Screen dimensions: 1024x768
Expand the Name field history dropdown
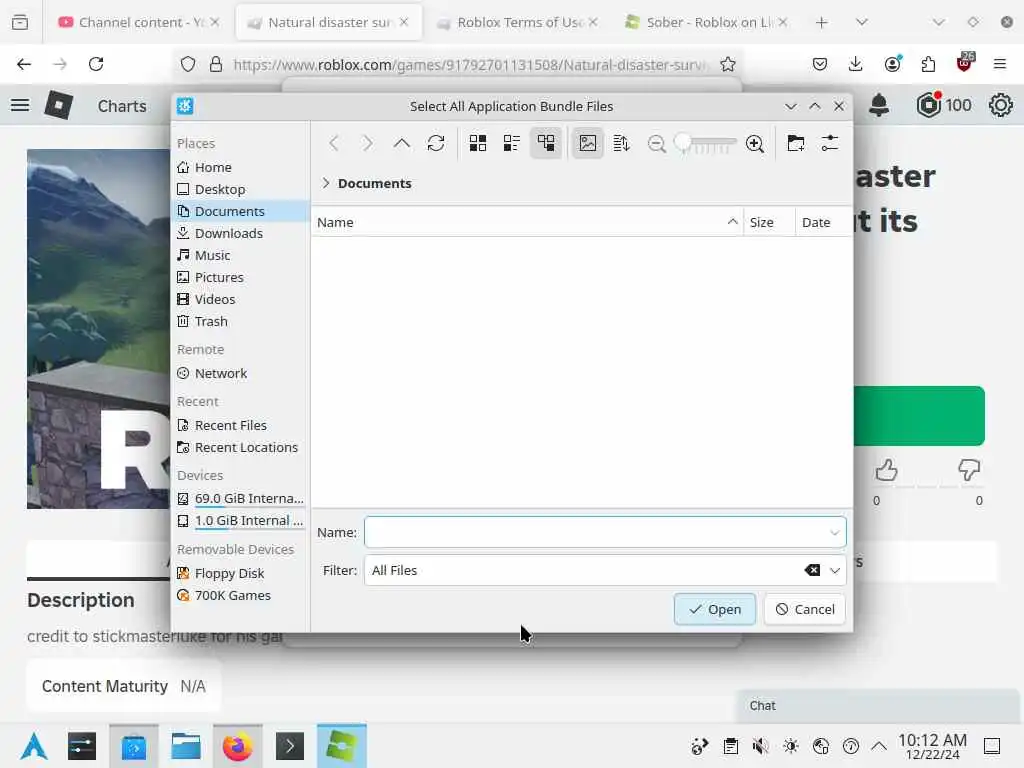[835, 532]
